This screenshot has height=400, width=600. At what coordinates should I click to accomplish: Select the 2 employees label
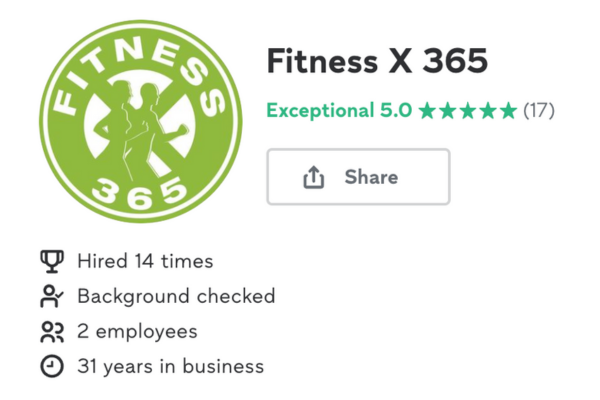(x=137, y=331)
